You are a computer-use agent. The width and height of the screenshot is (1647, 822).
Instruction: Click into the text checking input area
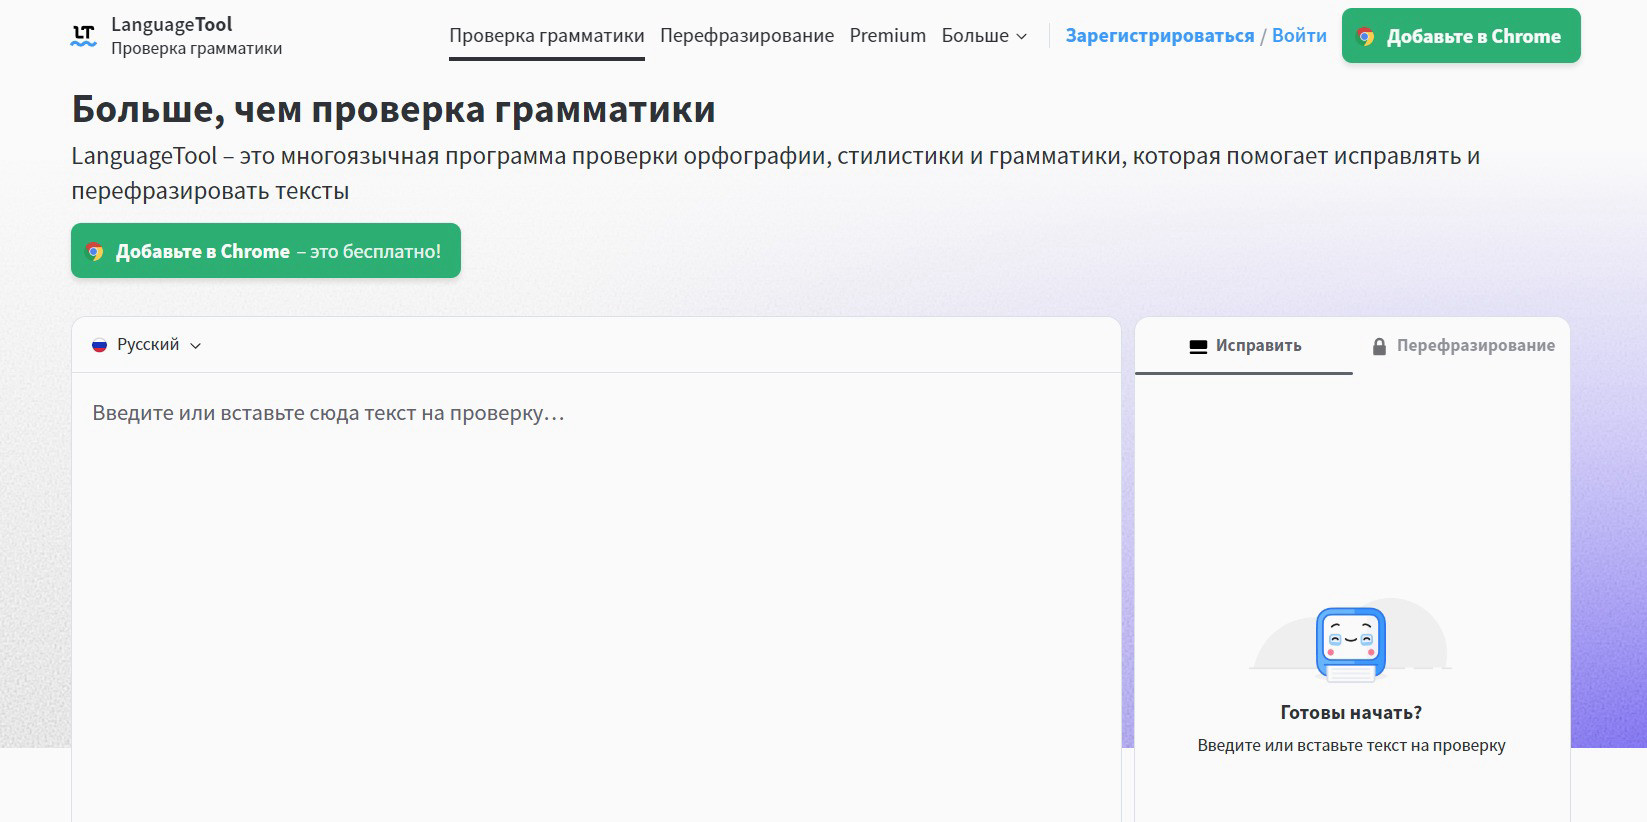click(x=596, y=597)
